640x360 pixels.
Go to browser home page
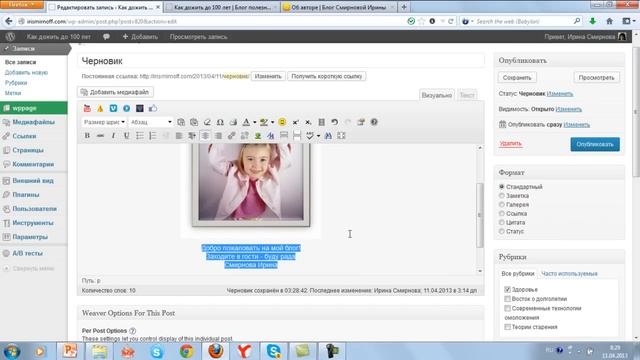[x=609, y=21]
